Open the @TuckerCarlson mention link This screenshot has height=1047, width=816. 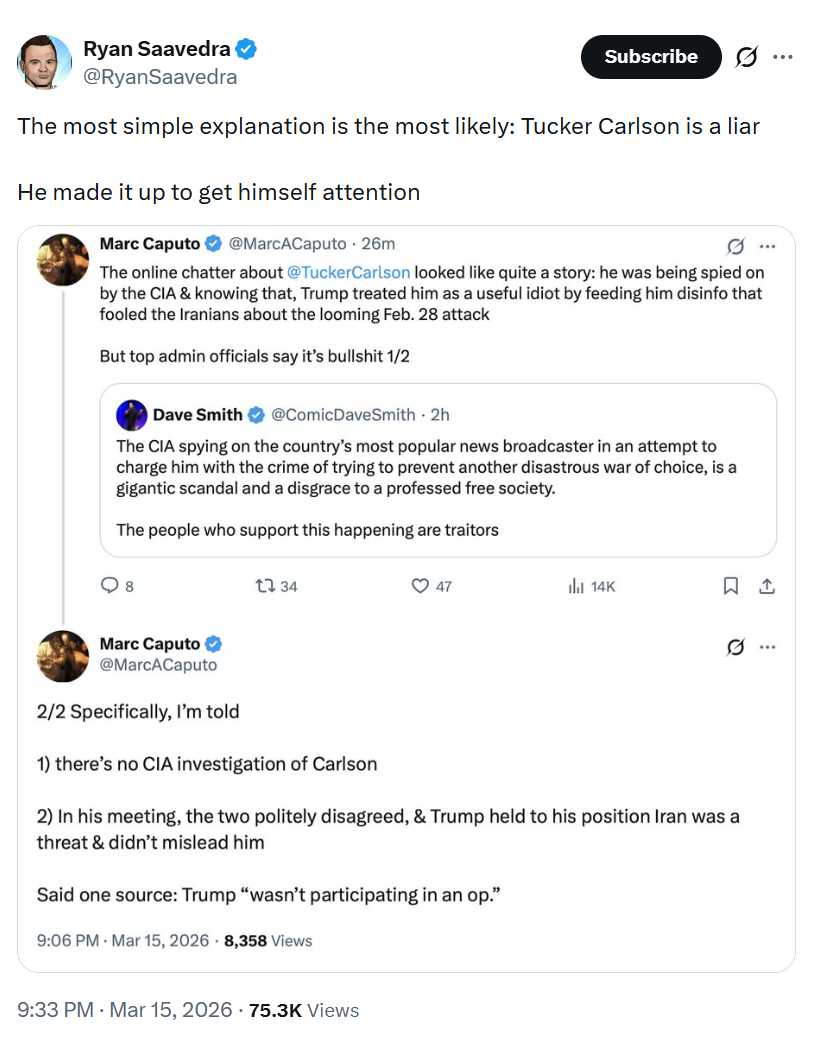[x=348, y=272]
